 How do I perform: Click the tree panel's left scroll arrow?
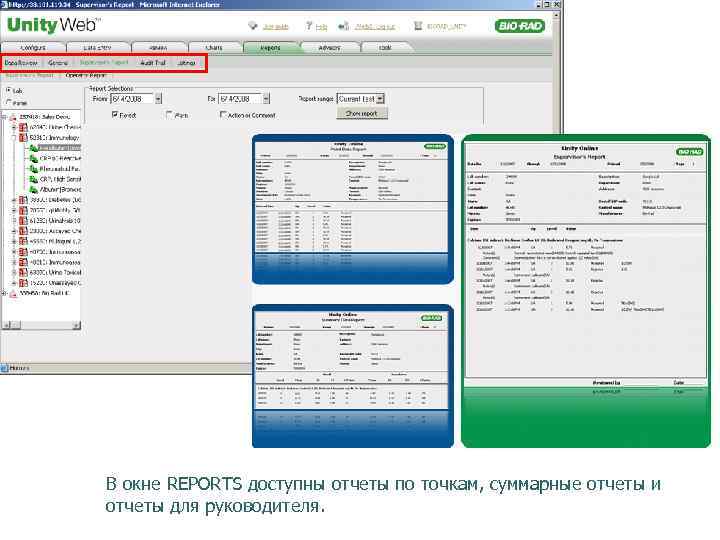pos(6,325)
